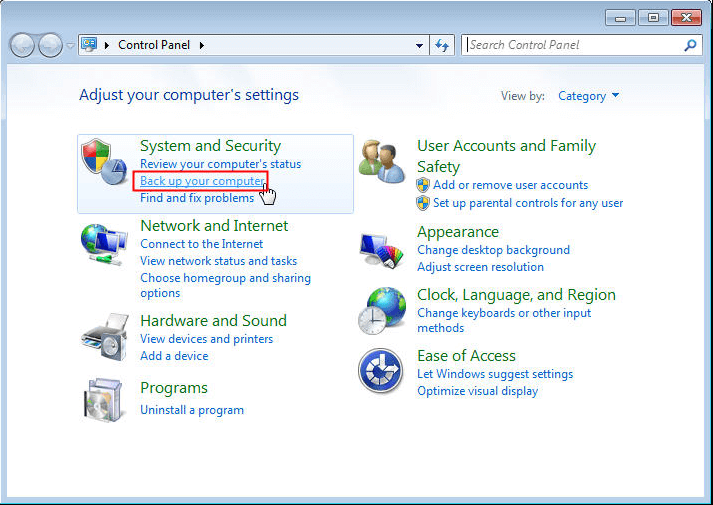713x505 pixels.
Task: Expand the address bar history dropdown arrow
Action: click(x=420, y=45)
